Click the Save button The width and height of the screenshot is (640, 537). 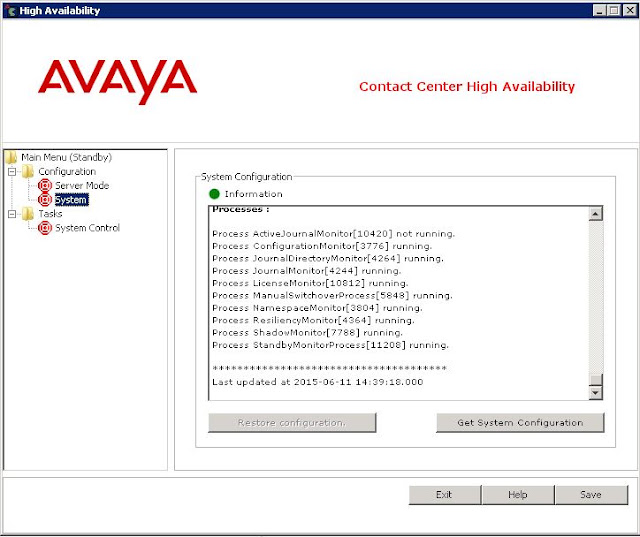[591, 495]
